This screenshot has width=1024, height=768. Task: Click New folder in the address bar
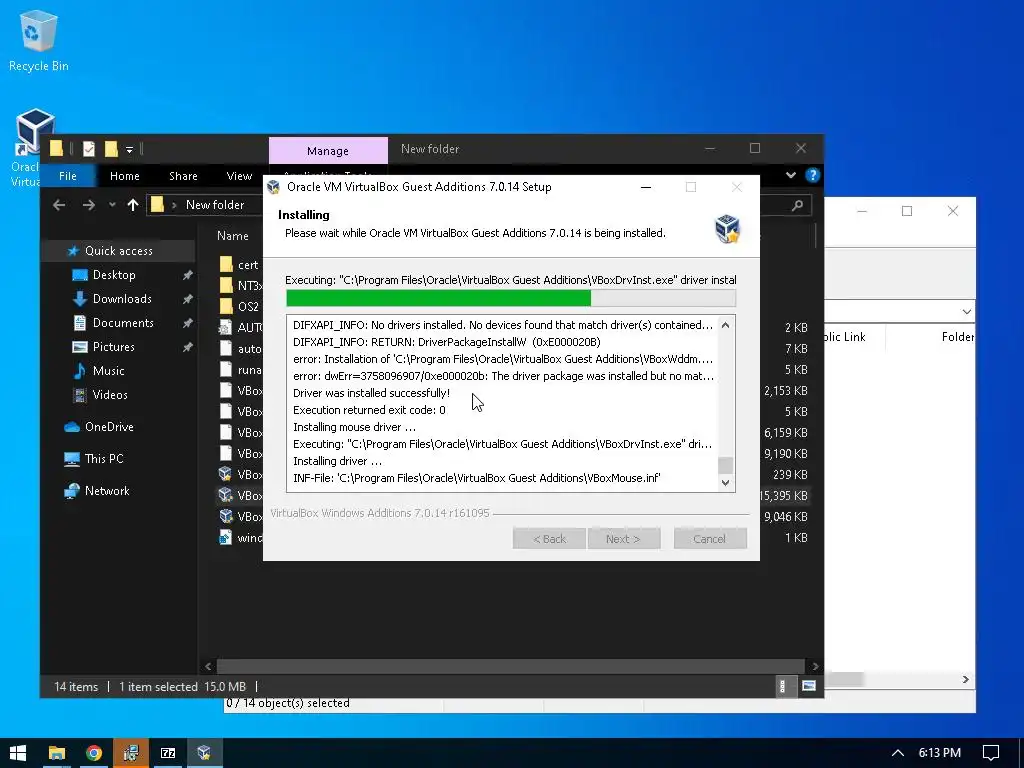point(215,205)
